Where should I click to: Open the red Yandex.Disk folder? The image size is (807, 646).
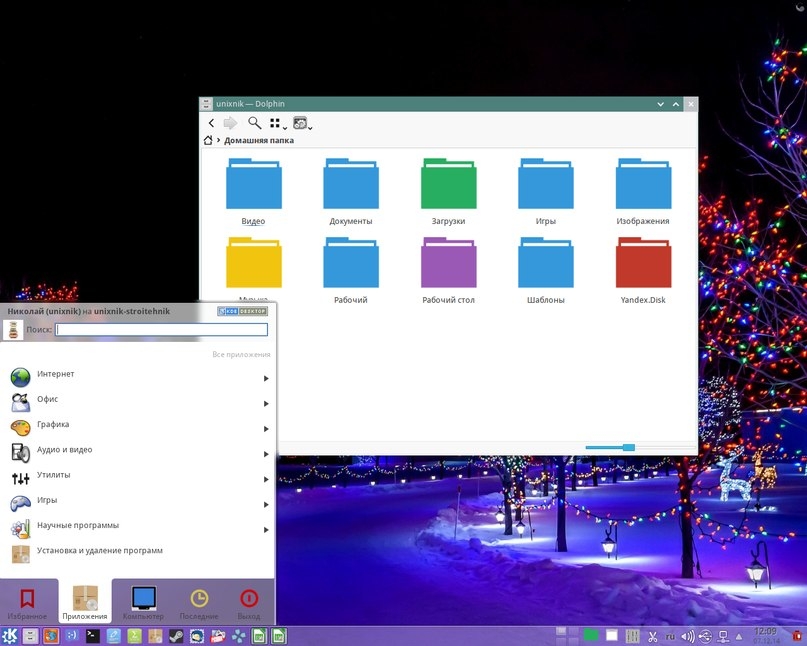tap(643, 263)
